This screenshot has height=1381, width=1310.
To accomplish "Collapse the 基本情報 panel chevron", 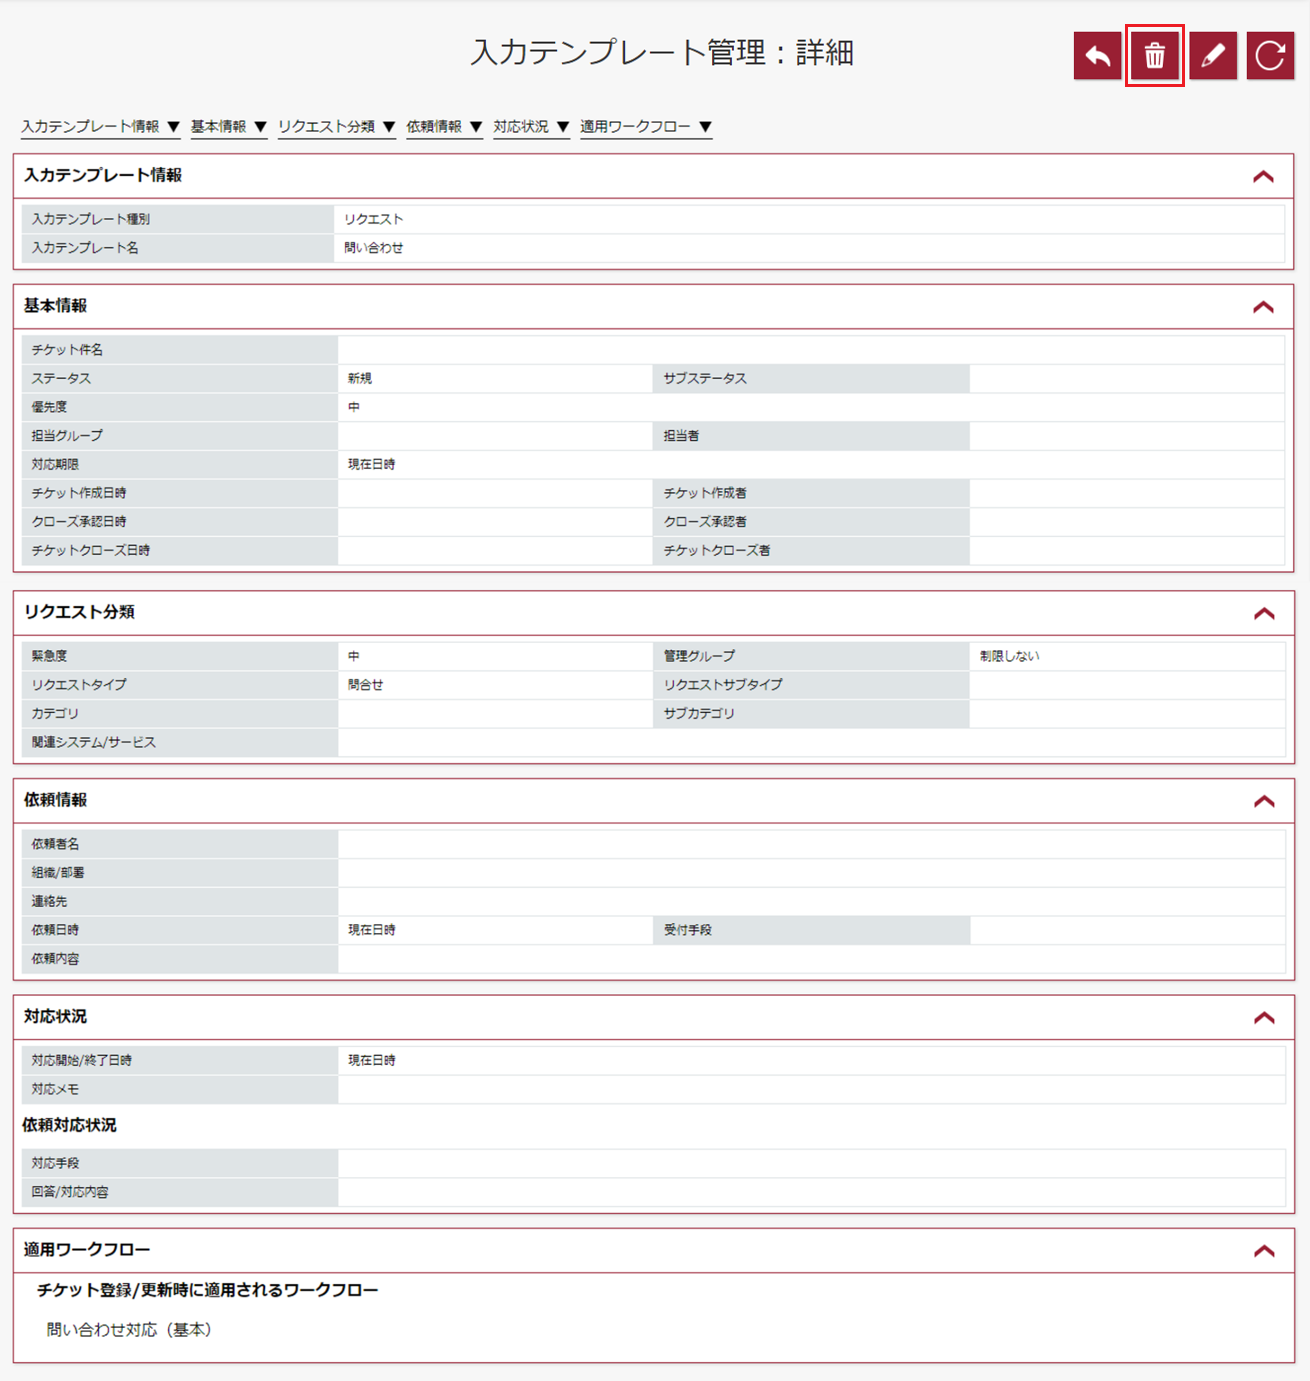I will tap(1263, 307).
